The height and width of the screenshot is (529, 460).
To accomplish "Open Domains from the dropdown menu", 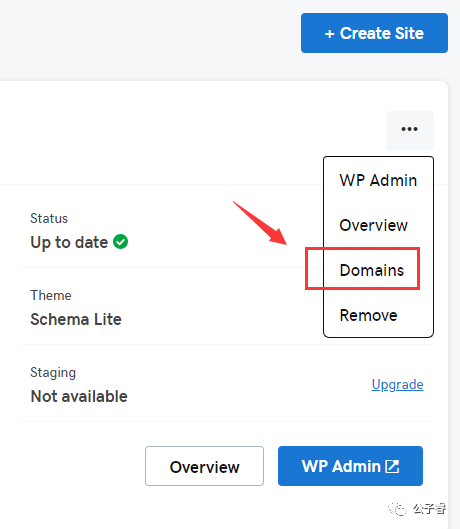I will [372, 270].
